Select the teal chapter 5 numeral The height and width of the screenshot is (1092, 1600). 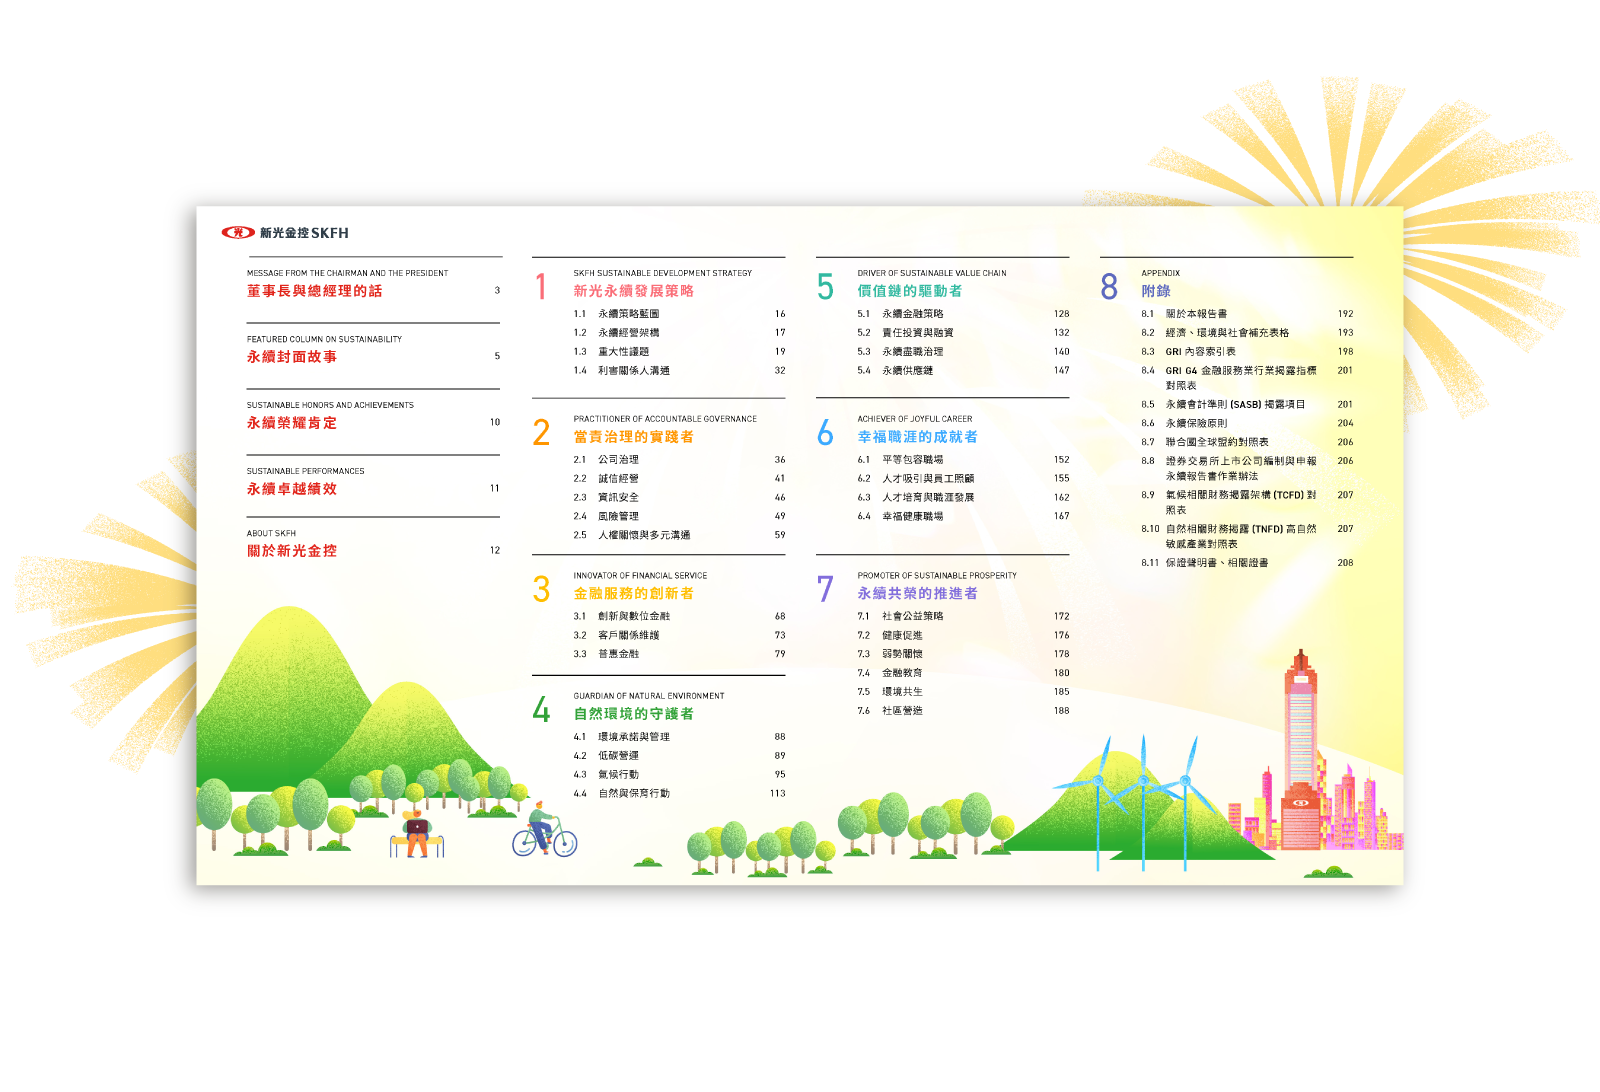826,285
